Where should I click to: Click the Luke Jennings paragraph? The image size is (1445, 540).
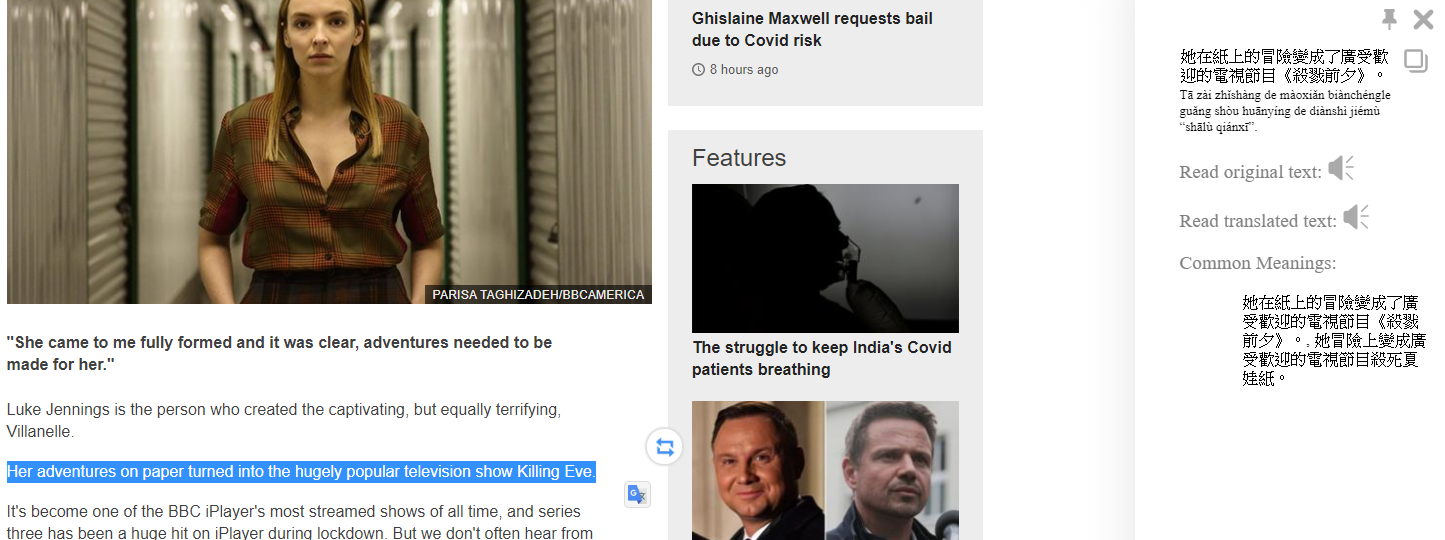[x=284, y=420]
